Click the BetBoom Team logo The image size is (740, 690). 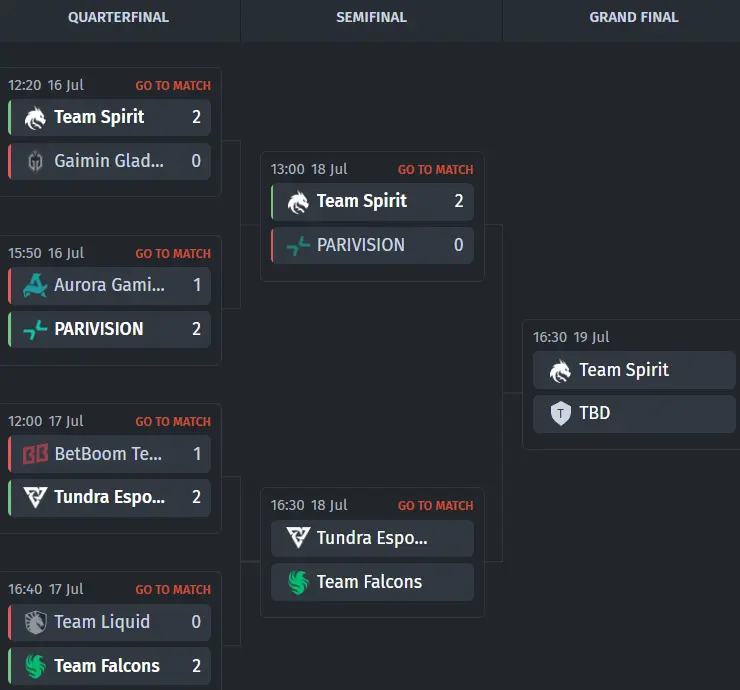click(35, 454)
